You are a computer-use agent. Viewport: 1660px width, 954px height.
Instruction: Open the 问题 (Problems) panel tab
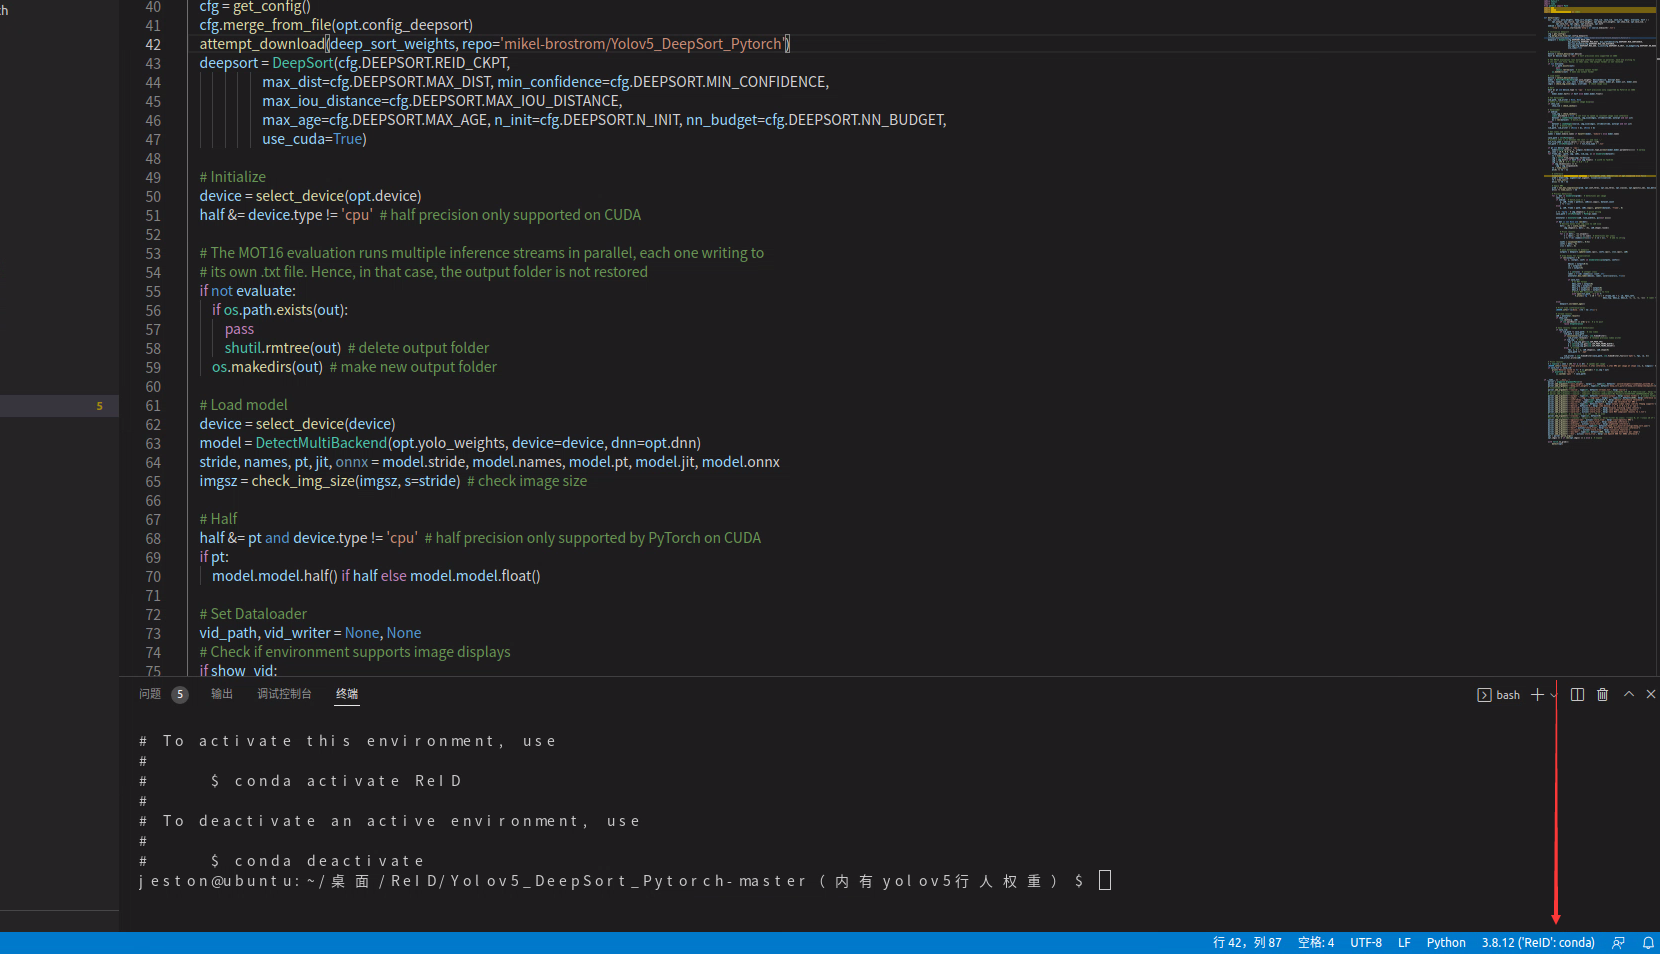(150, 694)
